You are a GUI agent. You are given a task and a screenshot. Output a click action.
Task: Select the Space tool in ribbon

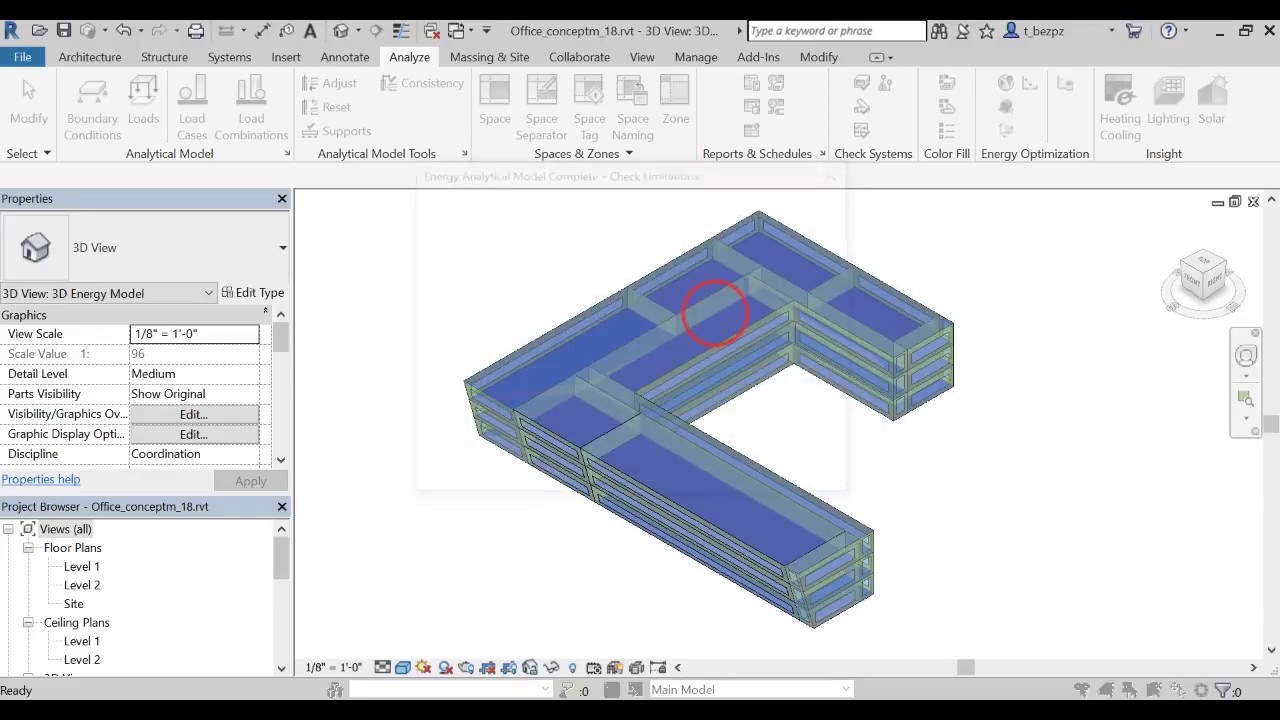[x=495, y=100]
